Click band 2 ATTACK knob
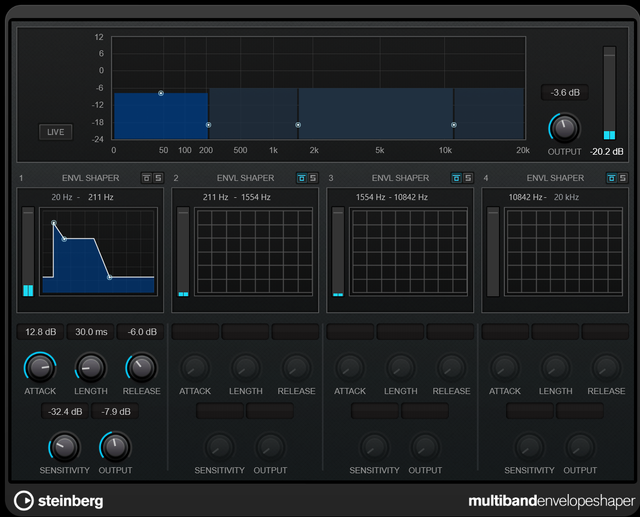Screen dimensions: 640x517 tap(195, 367)
